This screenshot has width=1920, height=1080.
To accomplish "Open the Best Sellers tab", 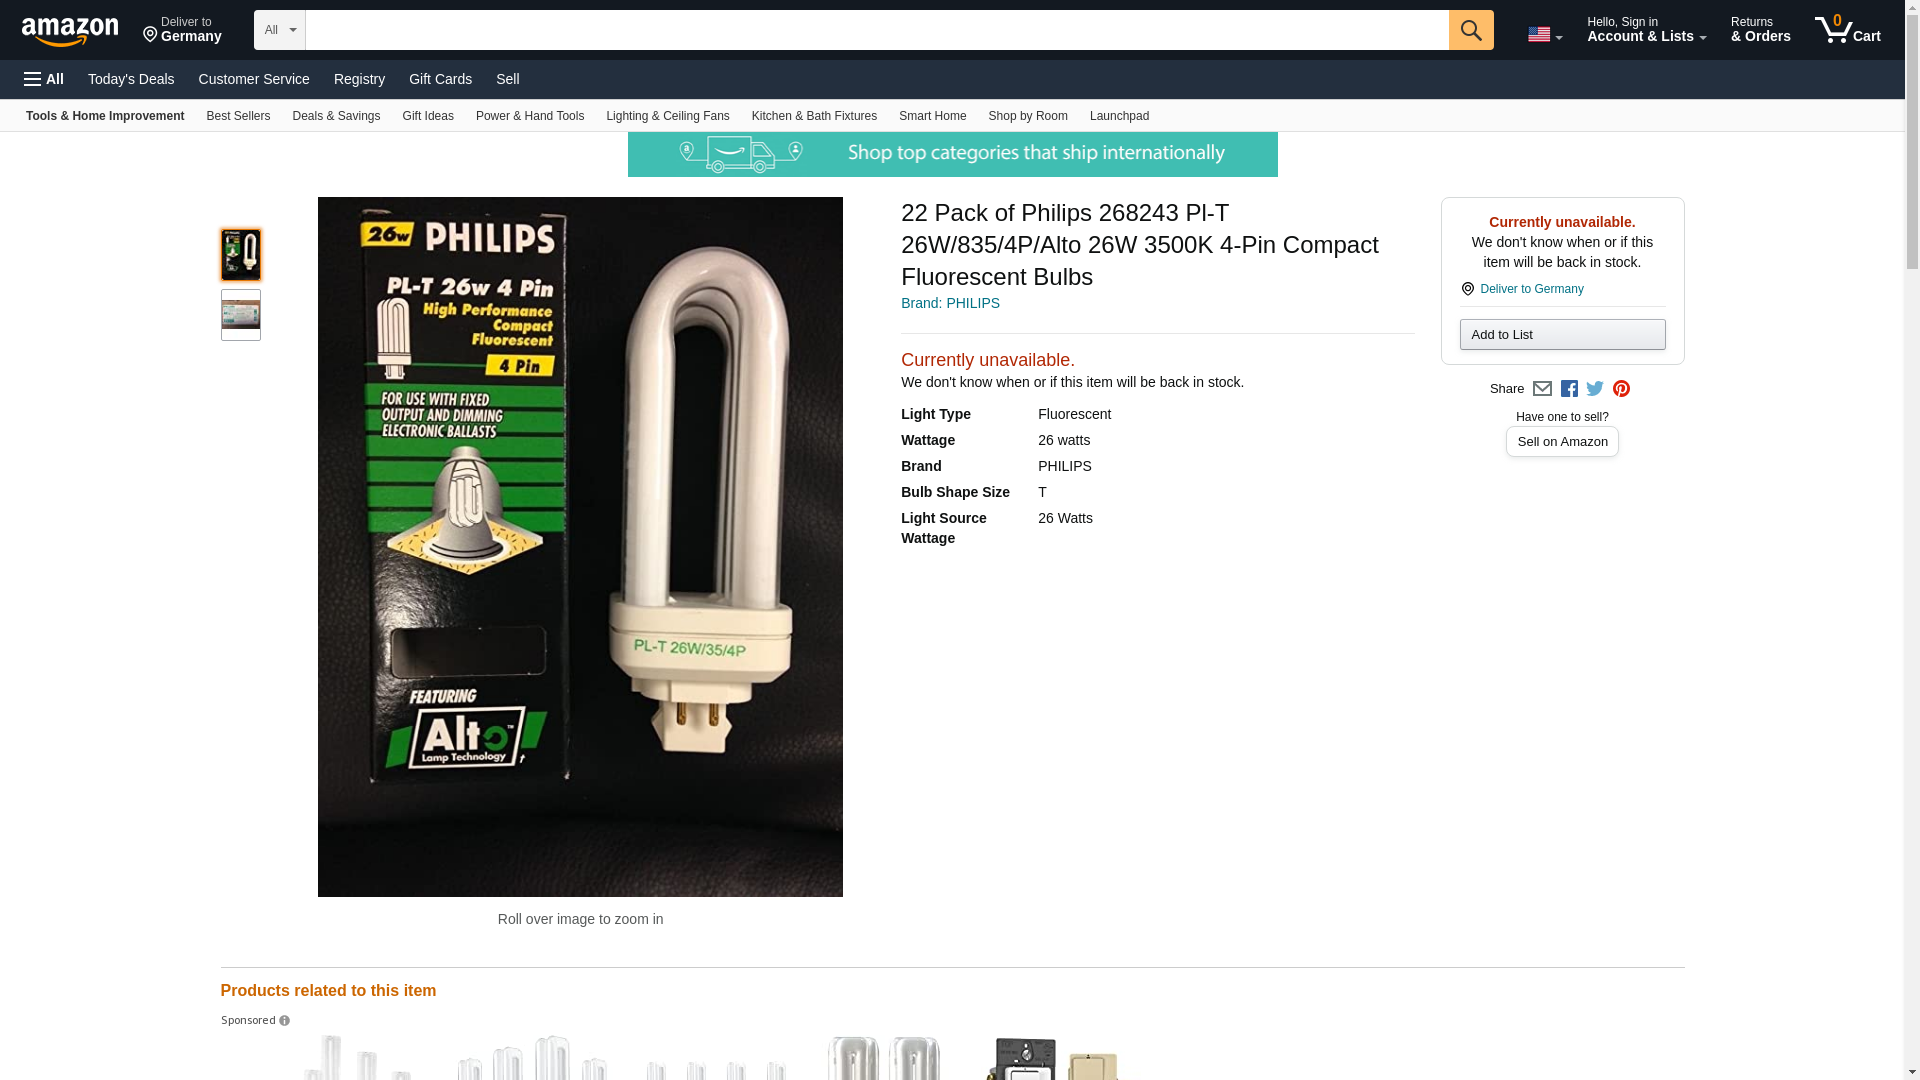I will coord(238,116).
